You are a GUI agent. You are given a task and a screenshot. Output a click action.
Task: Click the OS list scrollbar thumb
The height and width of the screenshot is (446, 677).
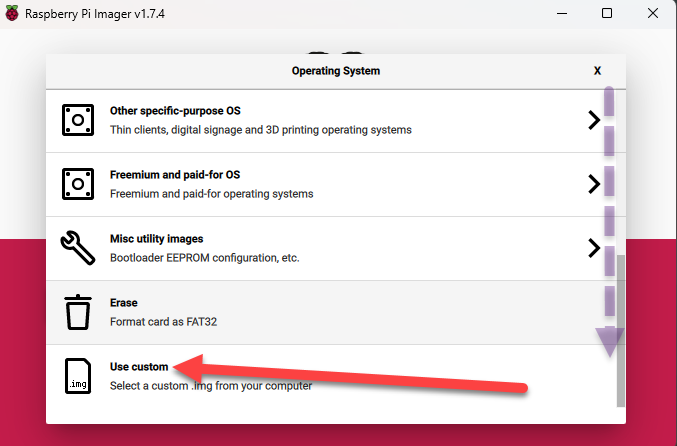coord(620,331)
